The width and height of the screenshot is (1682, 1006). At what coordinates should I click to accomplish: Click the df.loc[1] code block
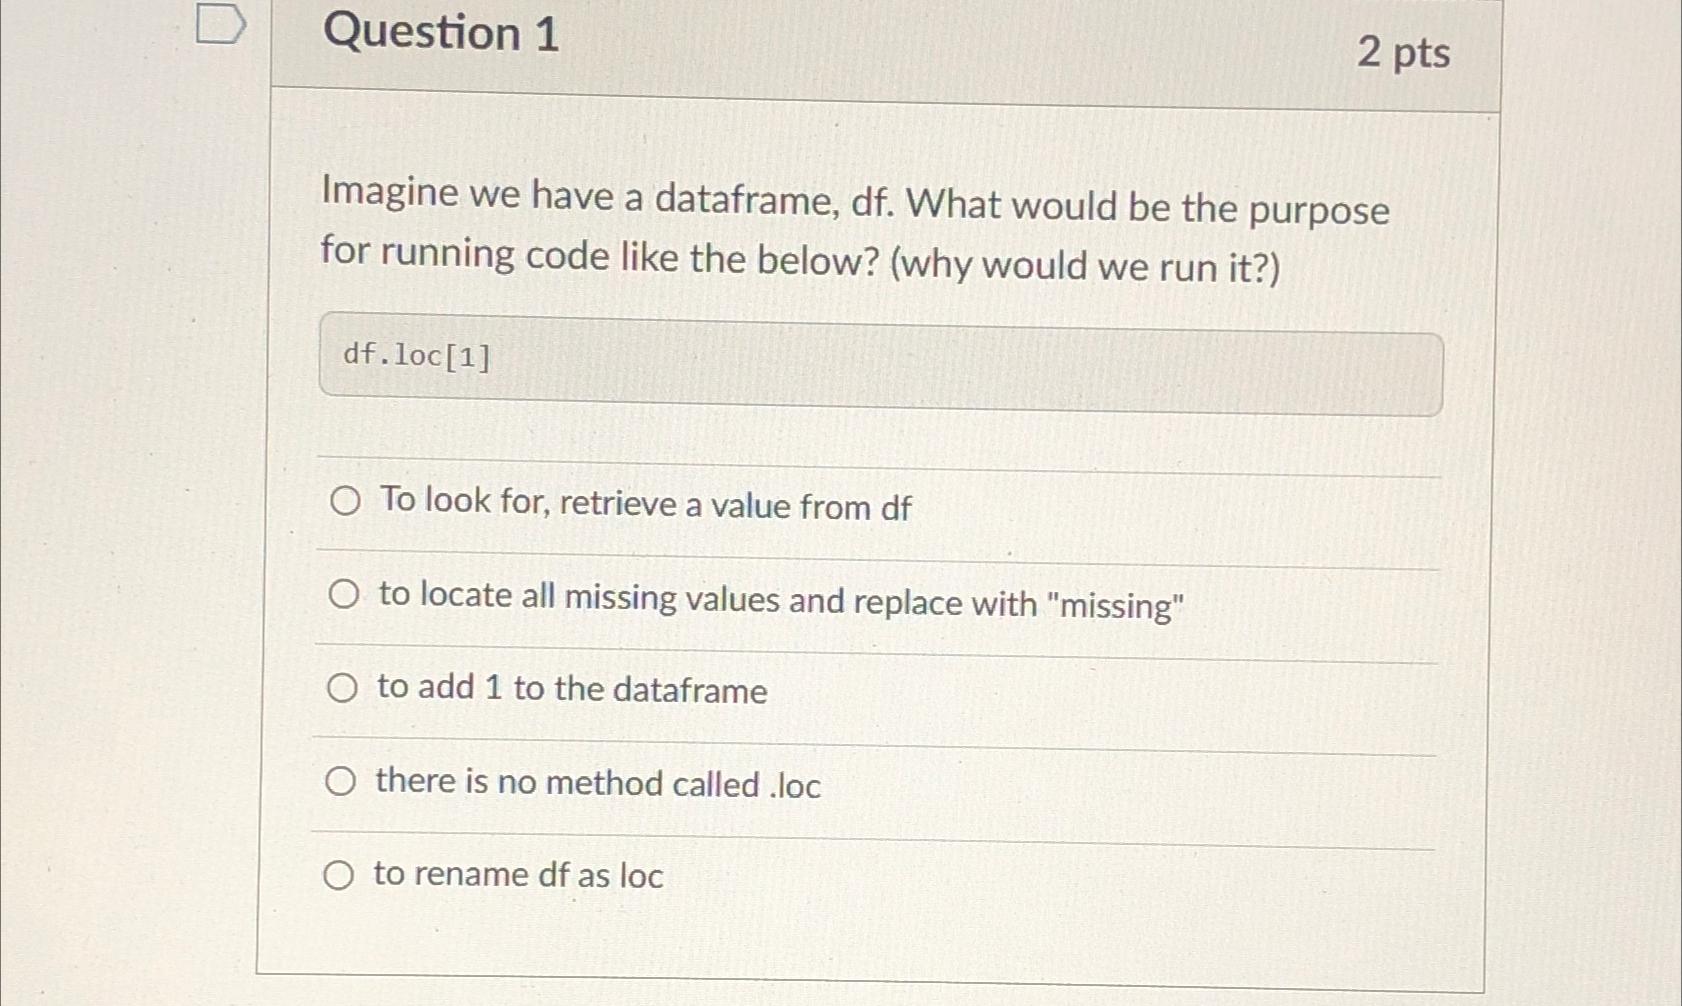pyautogui.click(x=880, y=360)
